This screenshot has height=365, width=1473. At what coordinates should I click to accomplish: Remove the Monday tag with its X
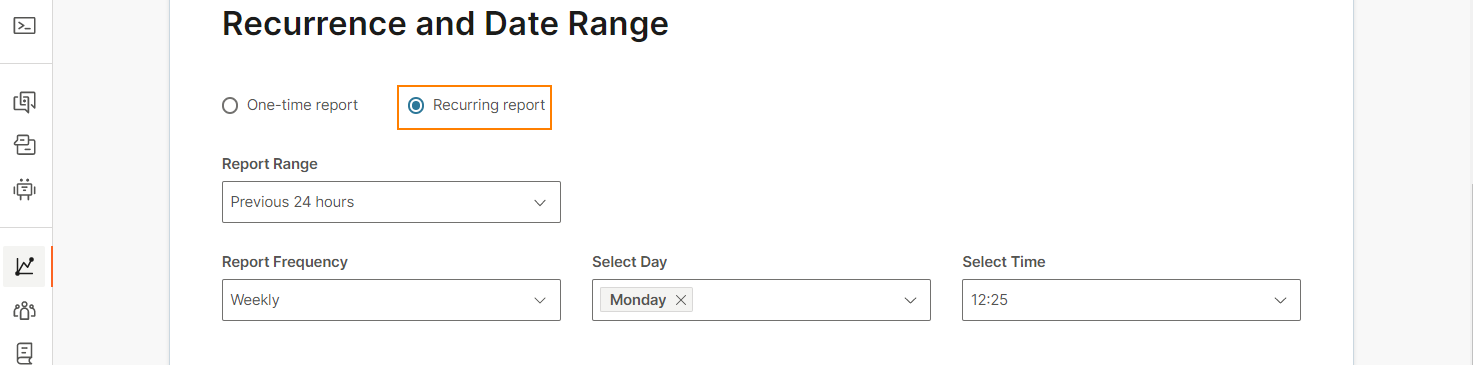point(681,300)
